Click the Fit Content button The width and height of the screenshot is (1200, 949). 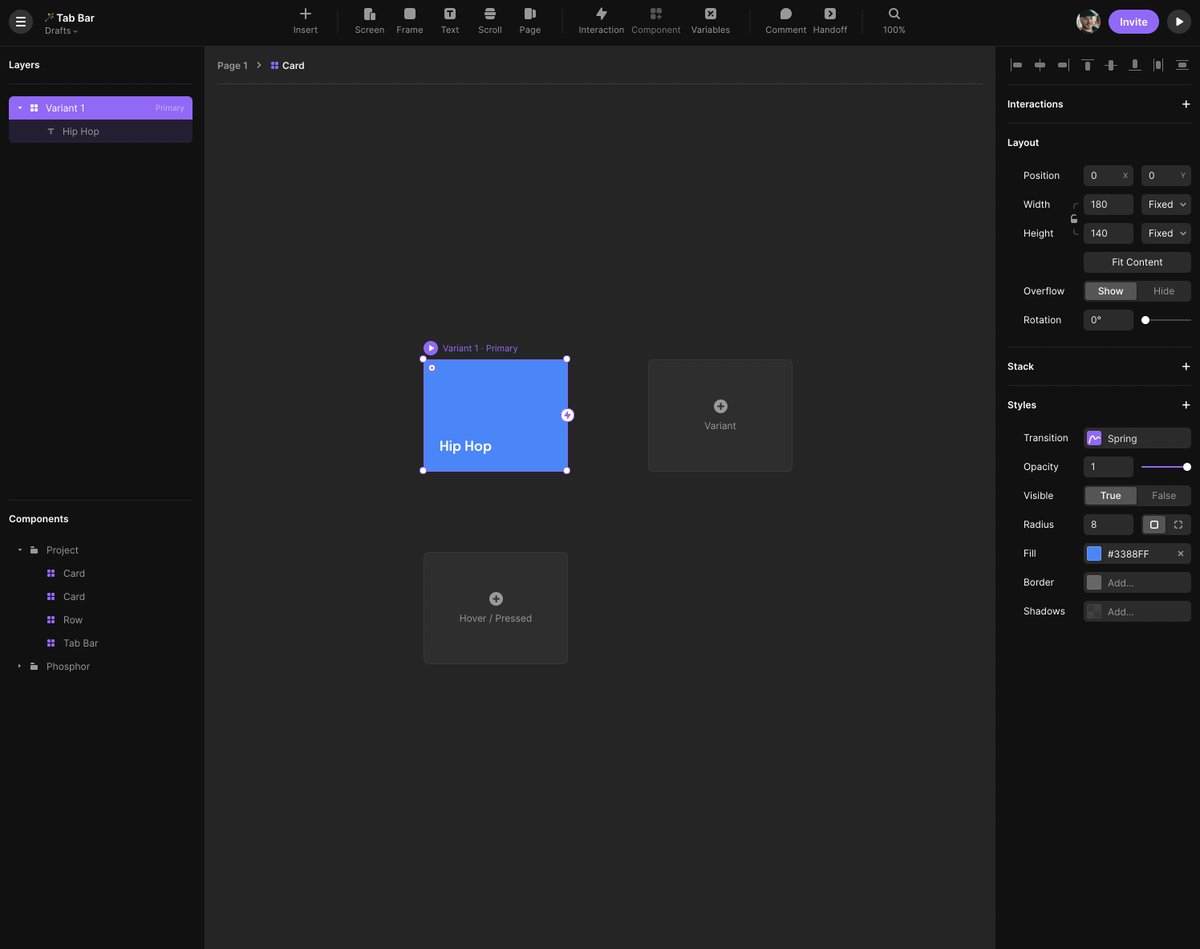click(x=1136, y=261)
